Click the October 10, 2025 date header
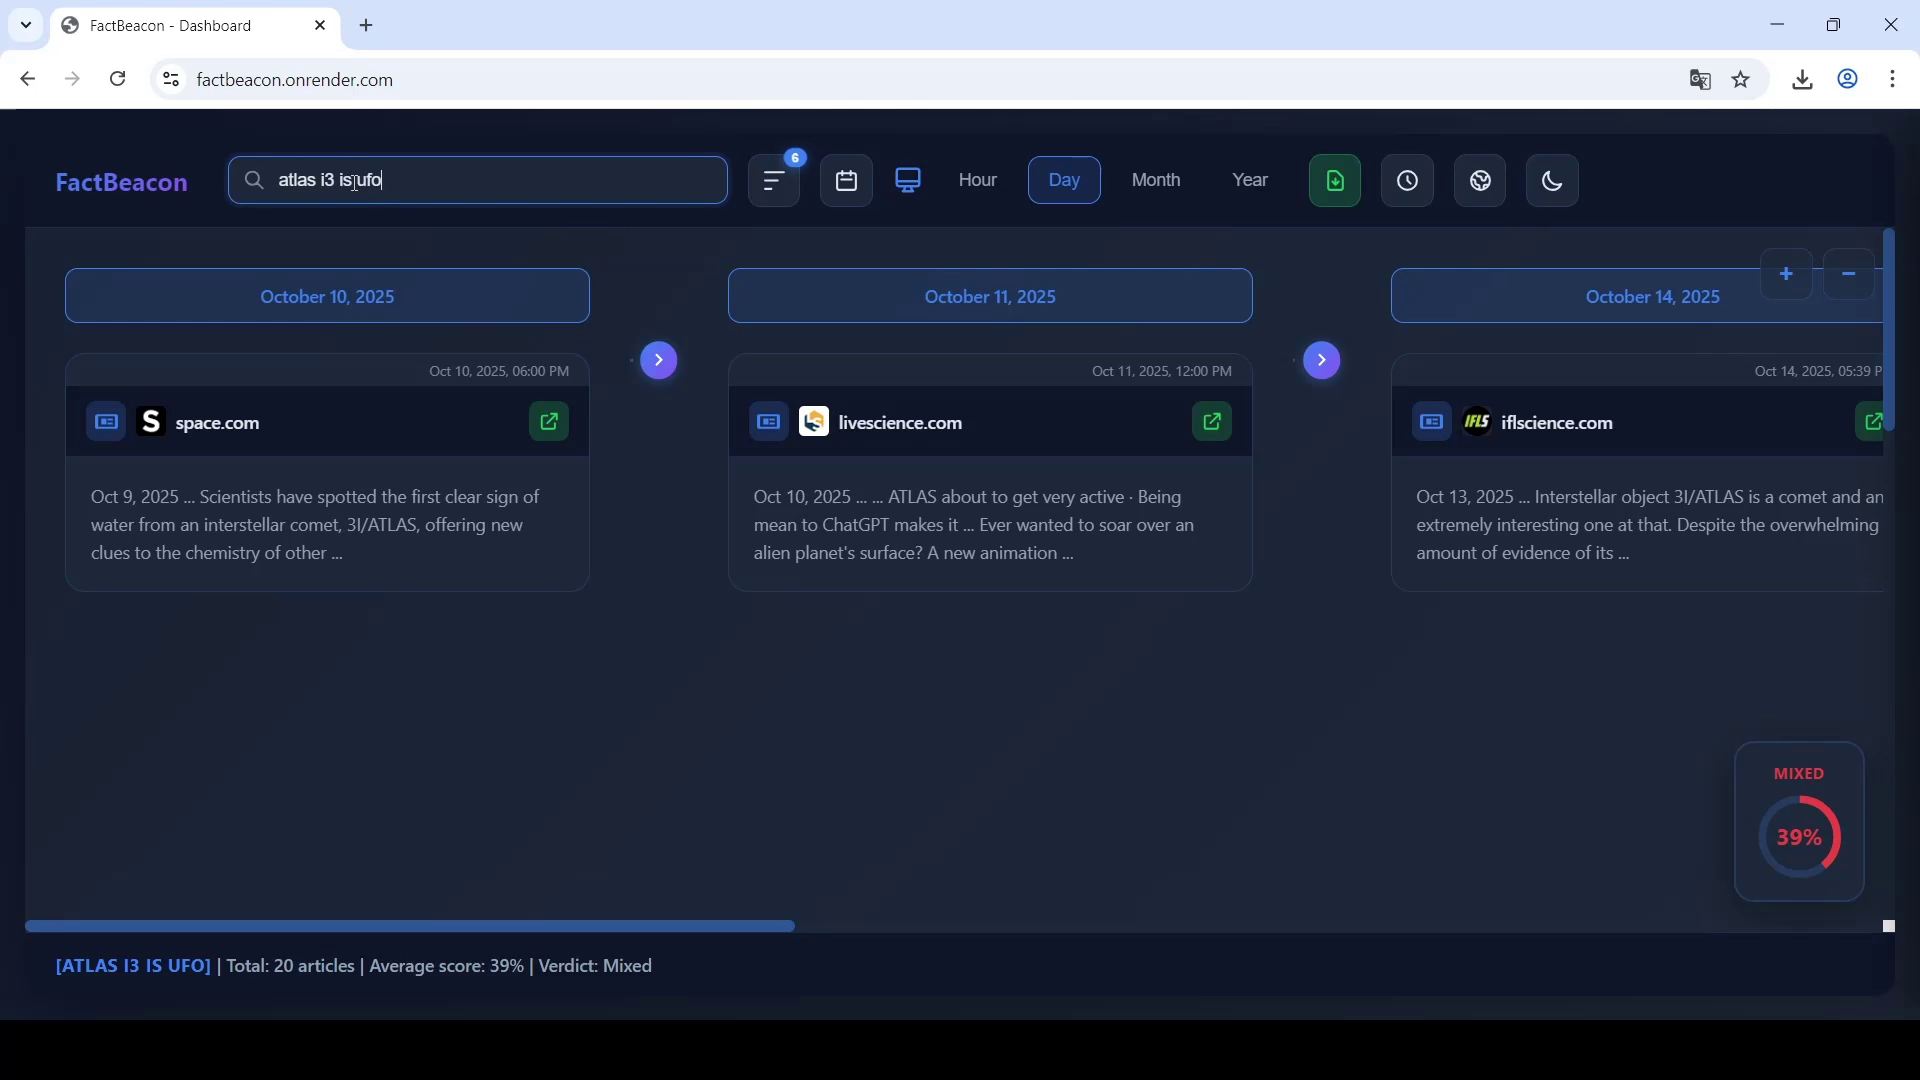Viewport: 1920px width, 1080px height. [x=327, y=297]
